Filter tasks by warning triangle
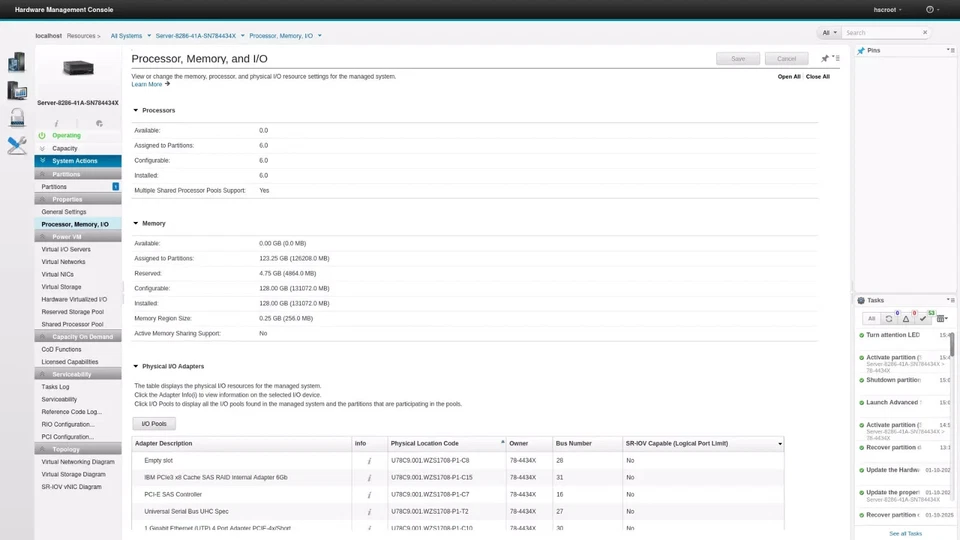Screen dimensions: 960x540 point(906,318)
